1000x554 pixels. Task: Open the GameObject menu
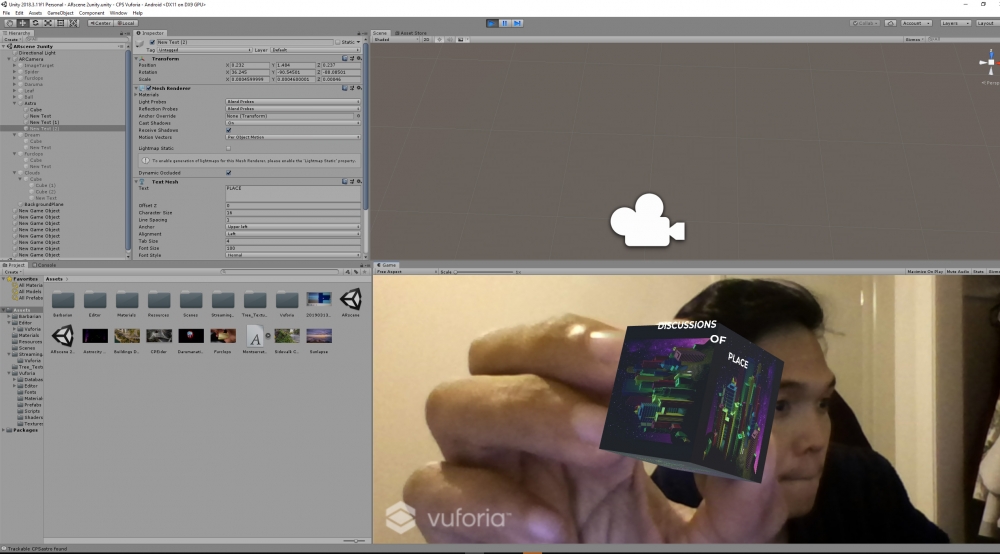click(x=59, y=13)
